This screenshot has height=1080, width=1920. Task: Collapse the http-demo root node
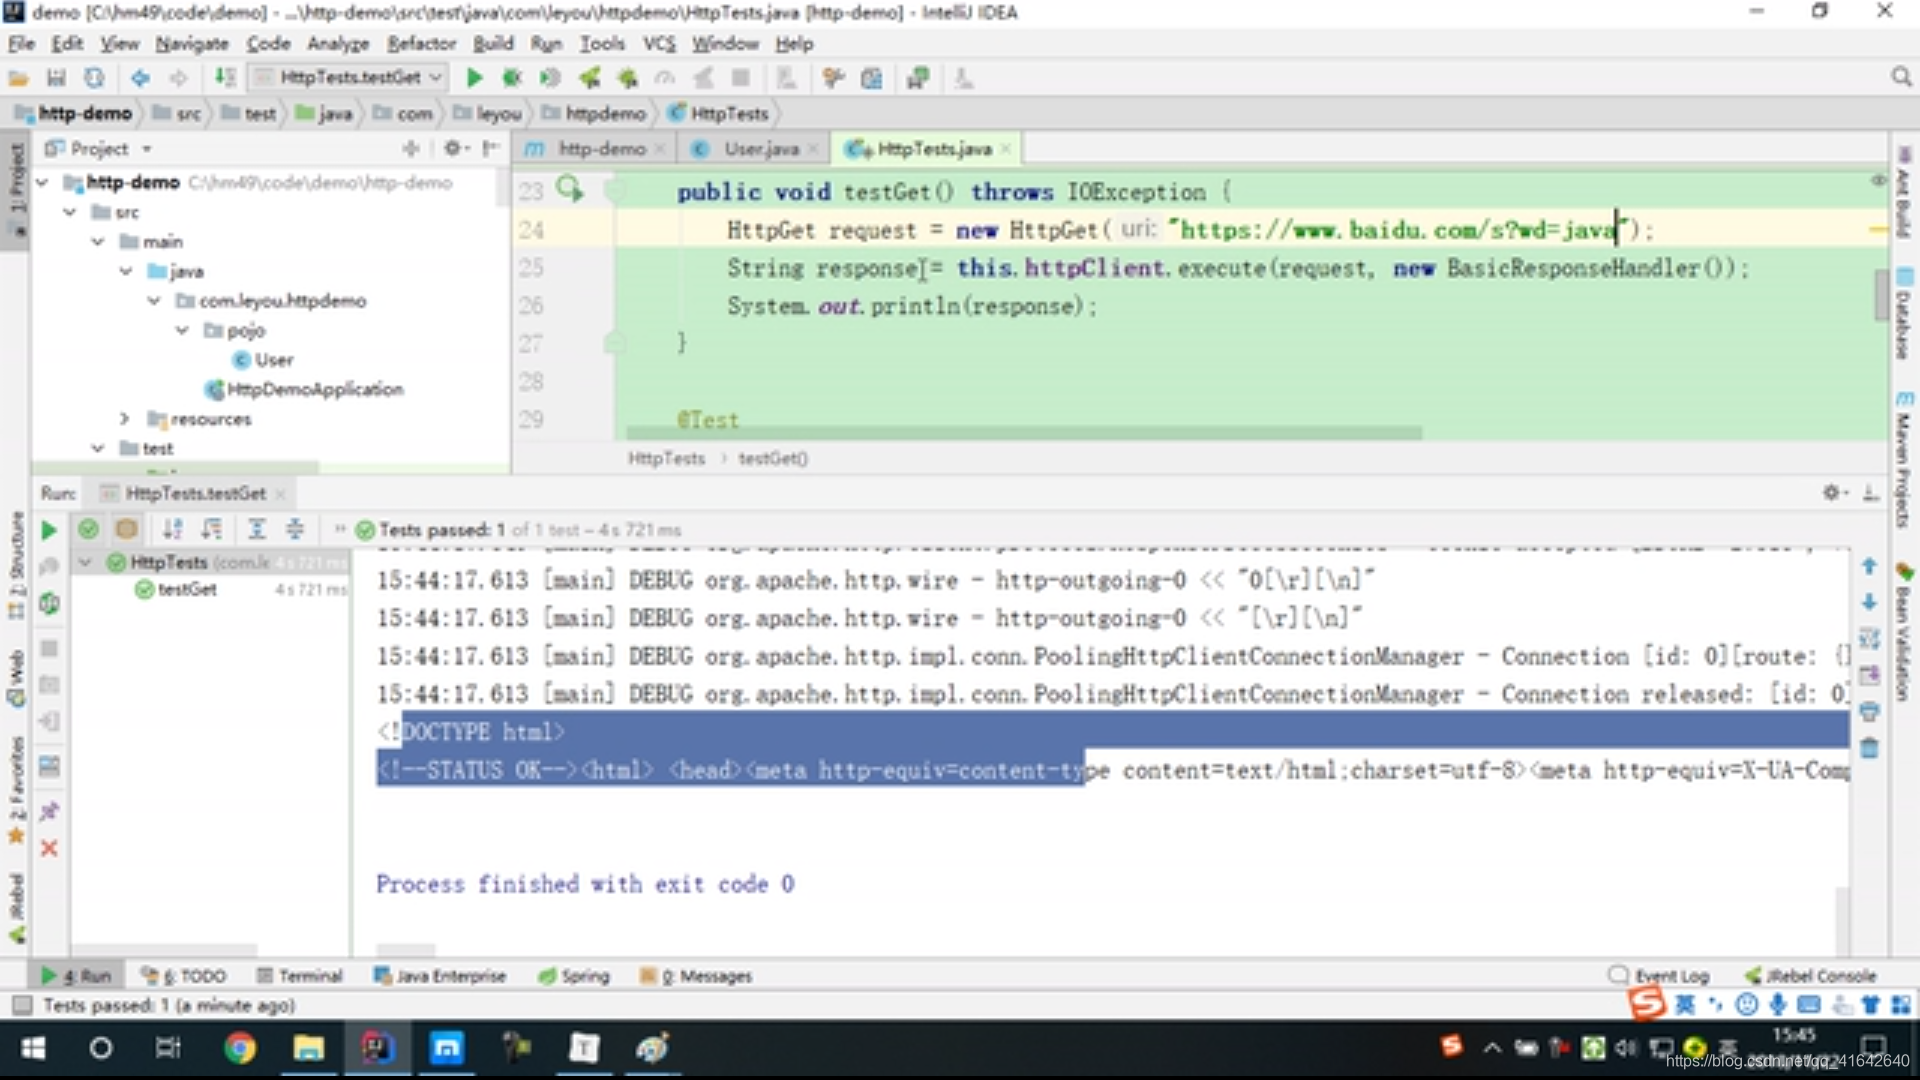click(42, 182)
